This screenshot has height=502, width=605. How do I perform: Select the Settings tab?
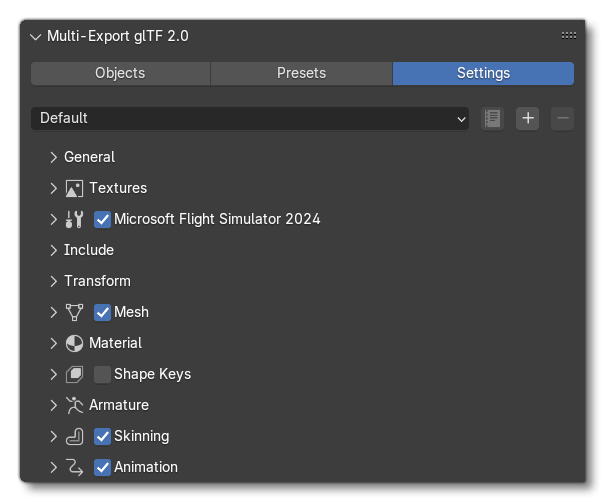[x=483, y=73]
